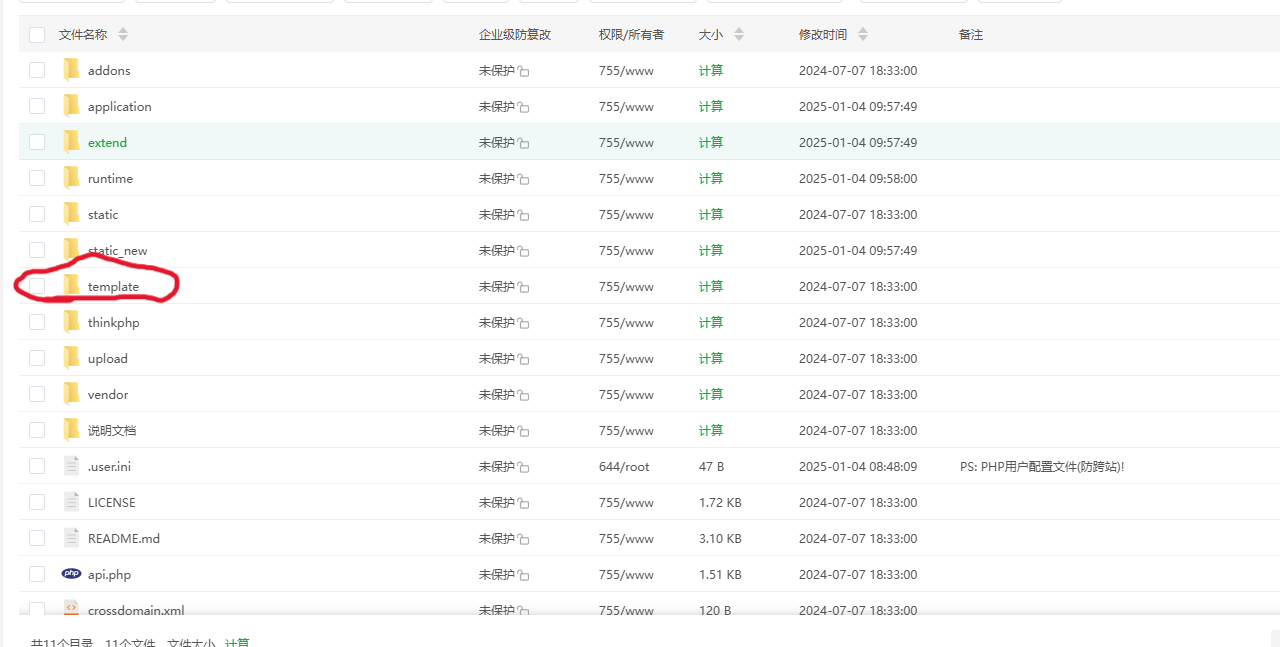Image resolution: width=1280 pixels, height=647 pixels.
Task: Toggle the select-all checkbox in the header row
Action: point(36,33)
